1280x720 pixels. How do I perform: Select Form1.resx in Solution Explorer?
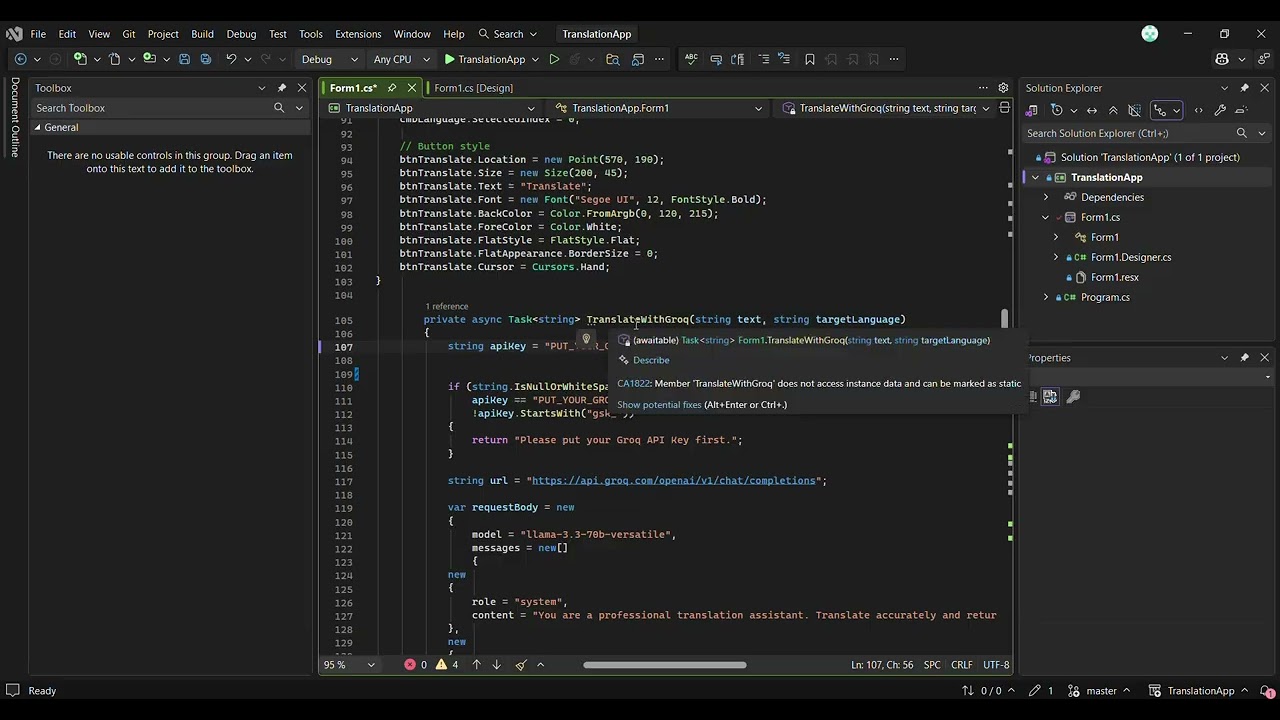[1114, 277]
